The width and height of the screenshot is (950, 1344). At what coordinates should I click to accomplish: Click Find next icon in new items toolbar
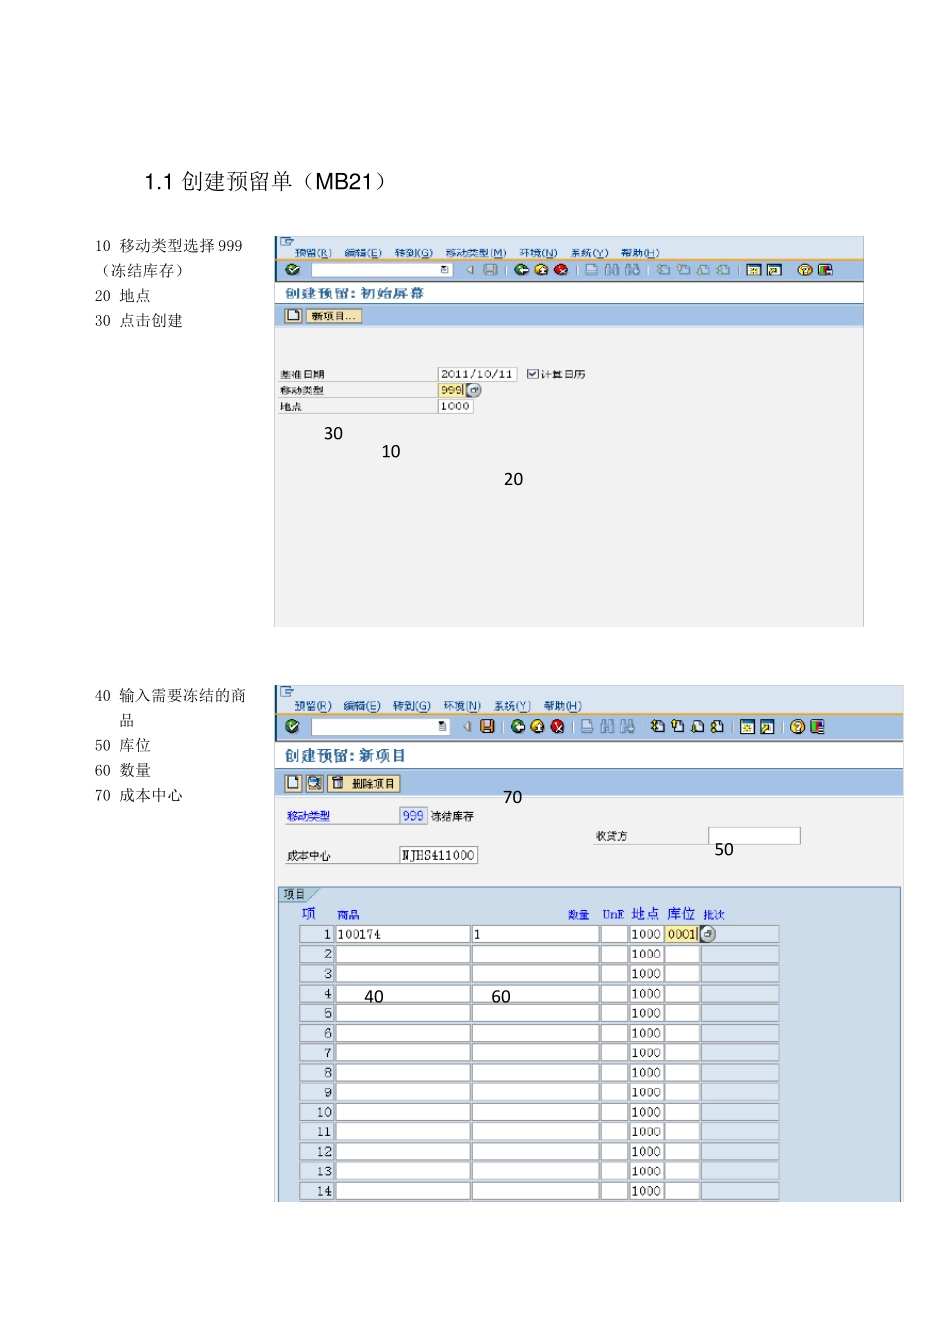[x=627, y=727]
